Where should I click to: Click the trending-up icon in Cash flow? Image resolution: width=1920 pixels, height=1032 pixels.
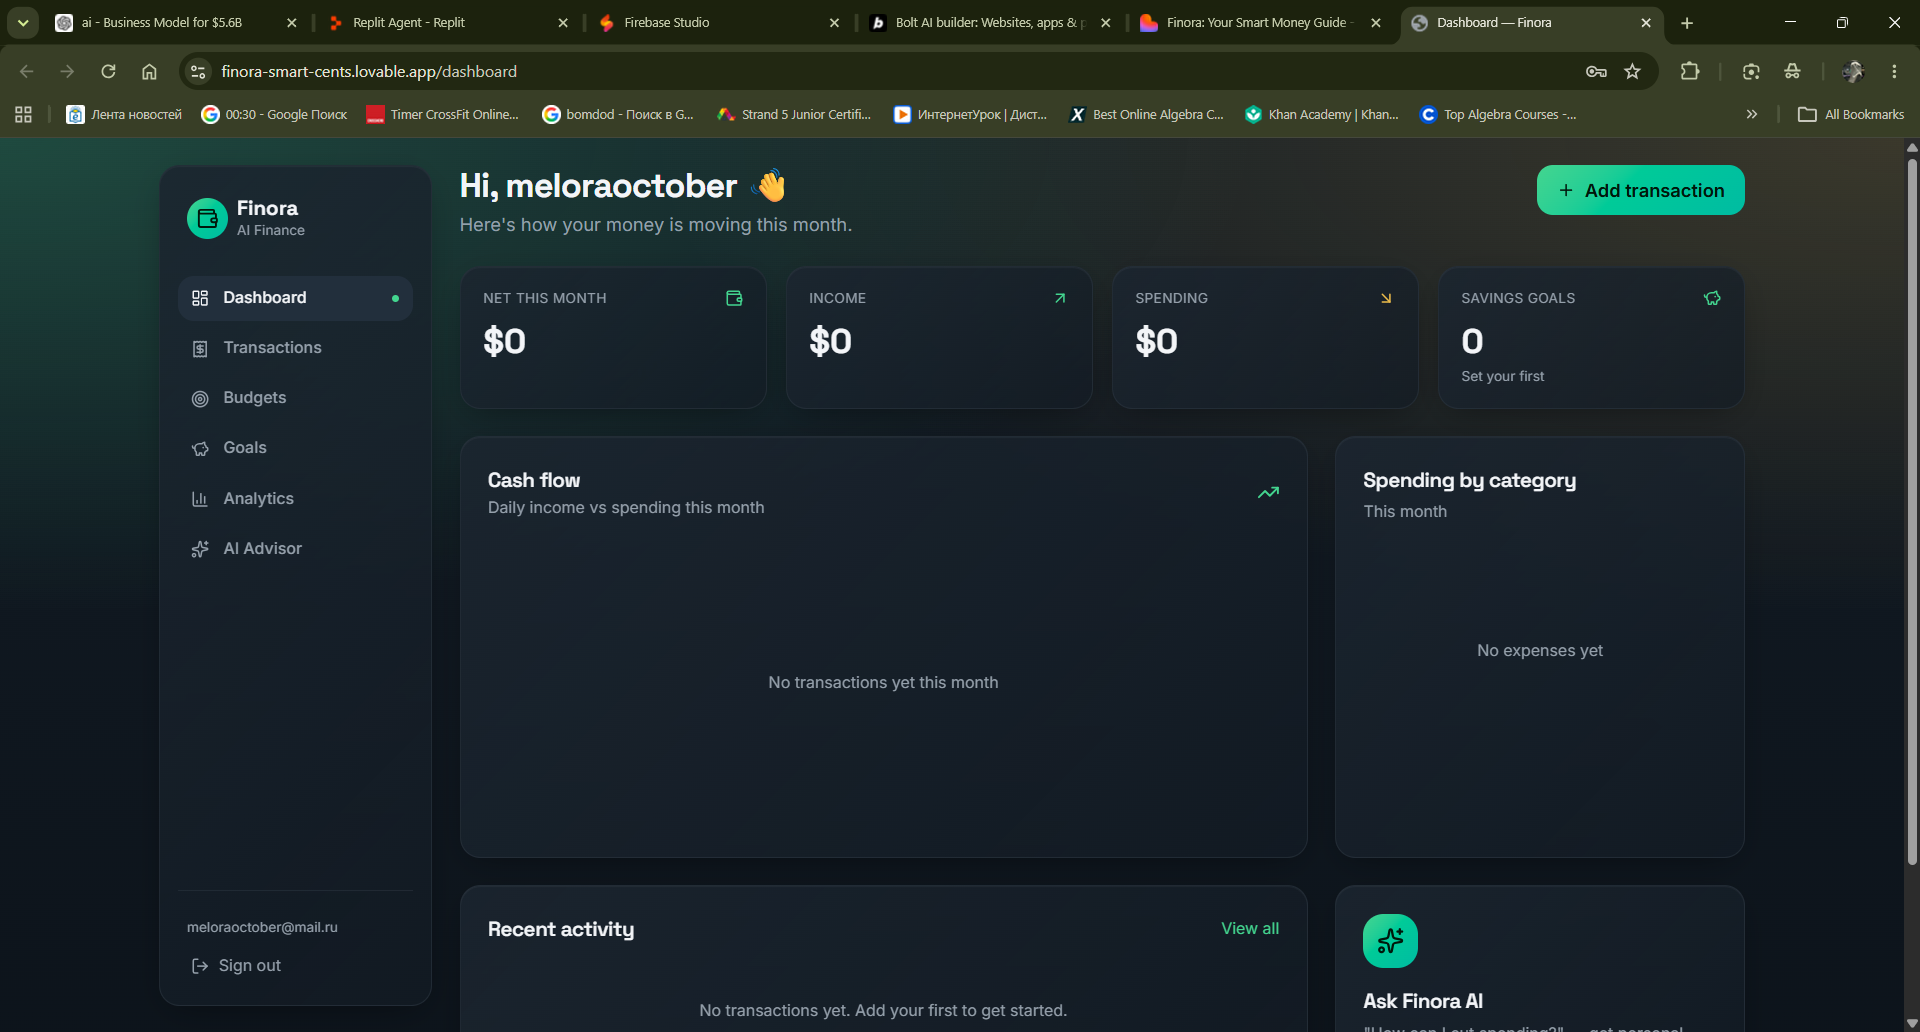pyautogui.click(x=1268, y=492)
